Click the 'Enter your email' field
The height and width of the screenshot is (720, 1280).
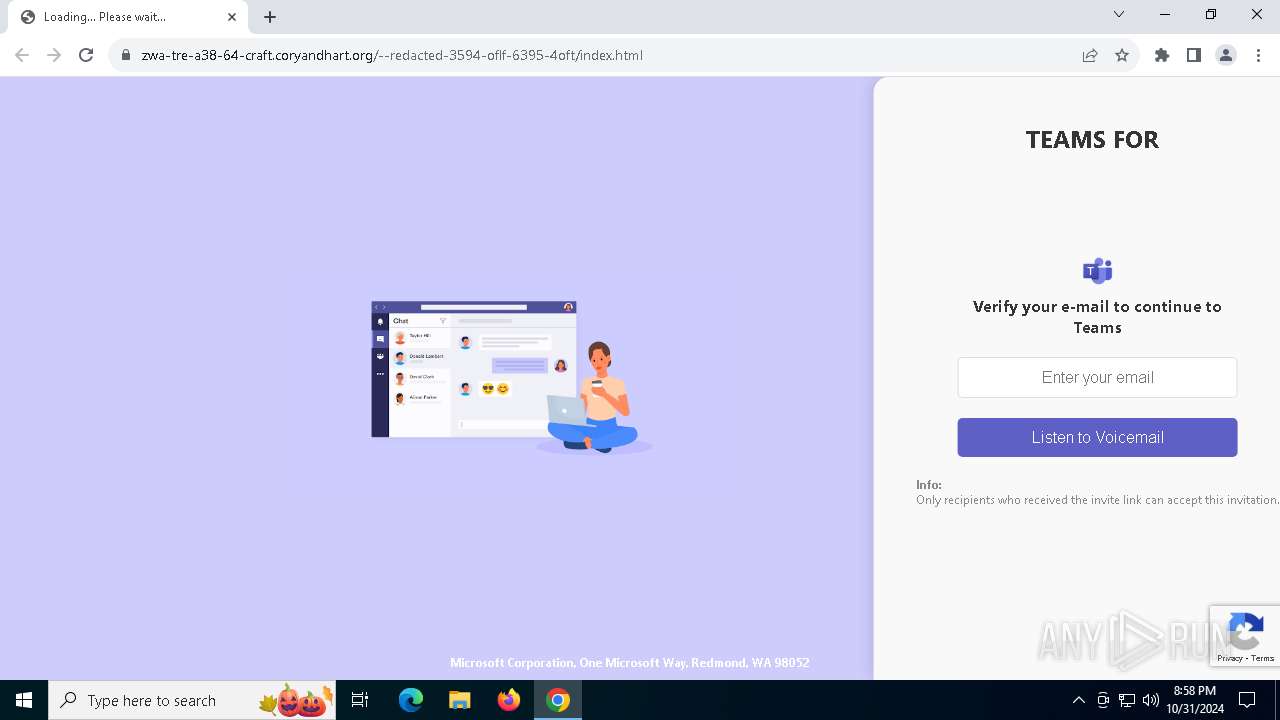(x=1097, y=377)
